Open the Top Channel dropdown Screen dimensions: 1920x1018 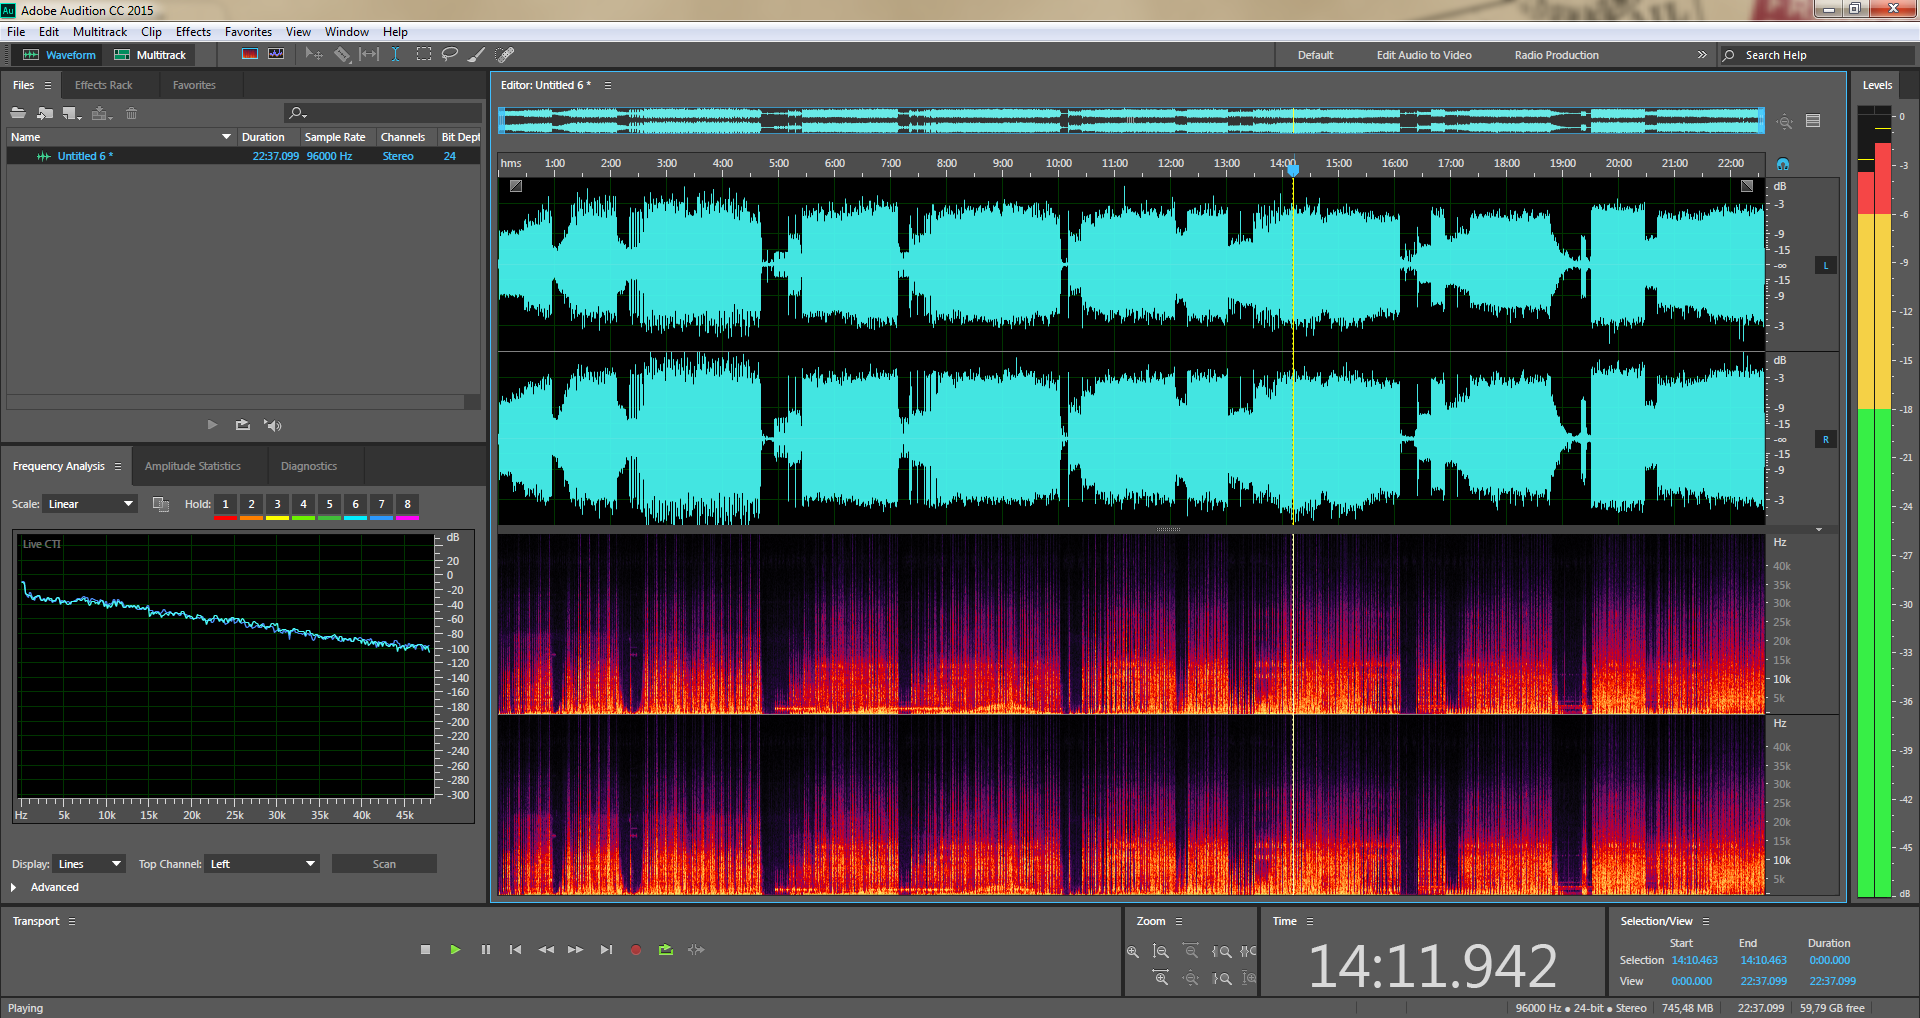point(262,864)
